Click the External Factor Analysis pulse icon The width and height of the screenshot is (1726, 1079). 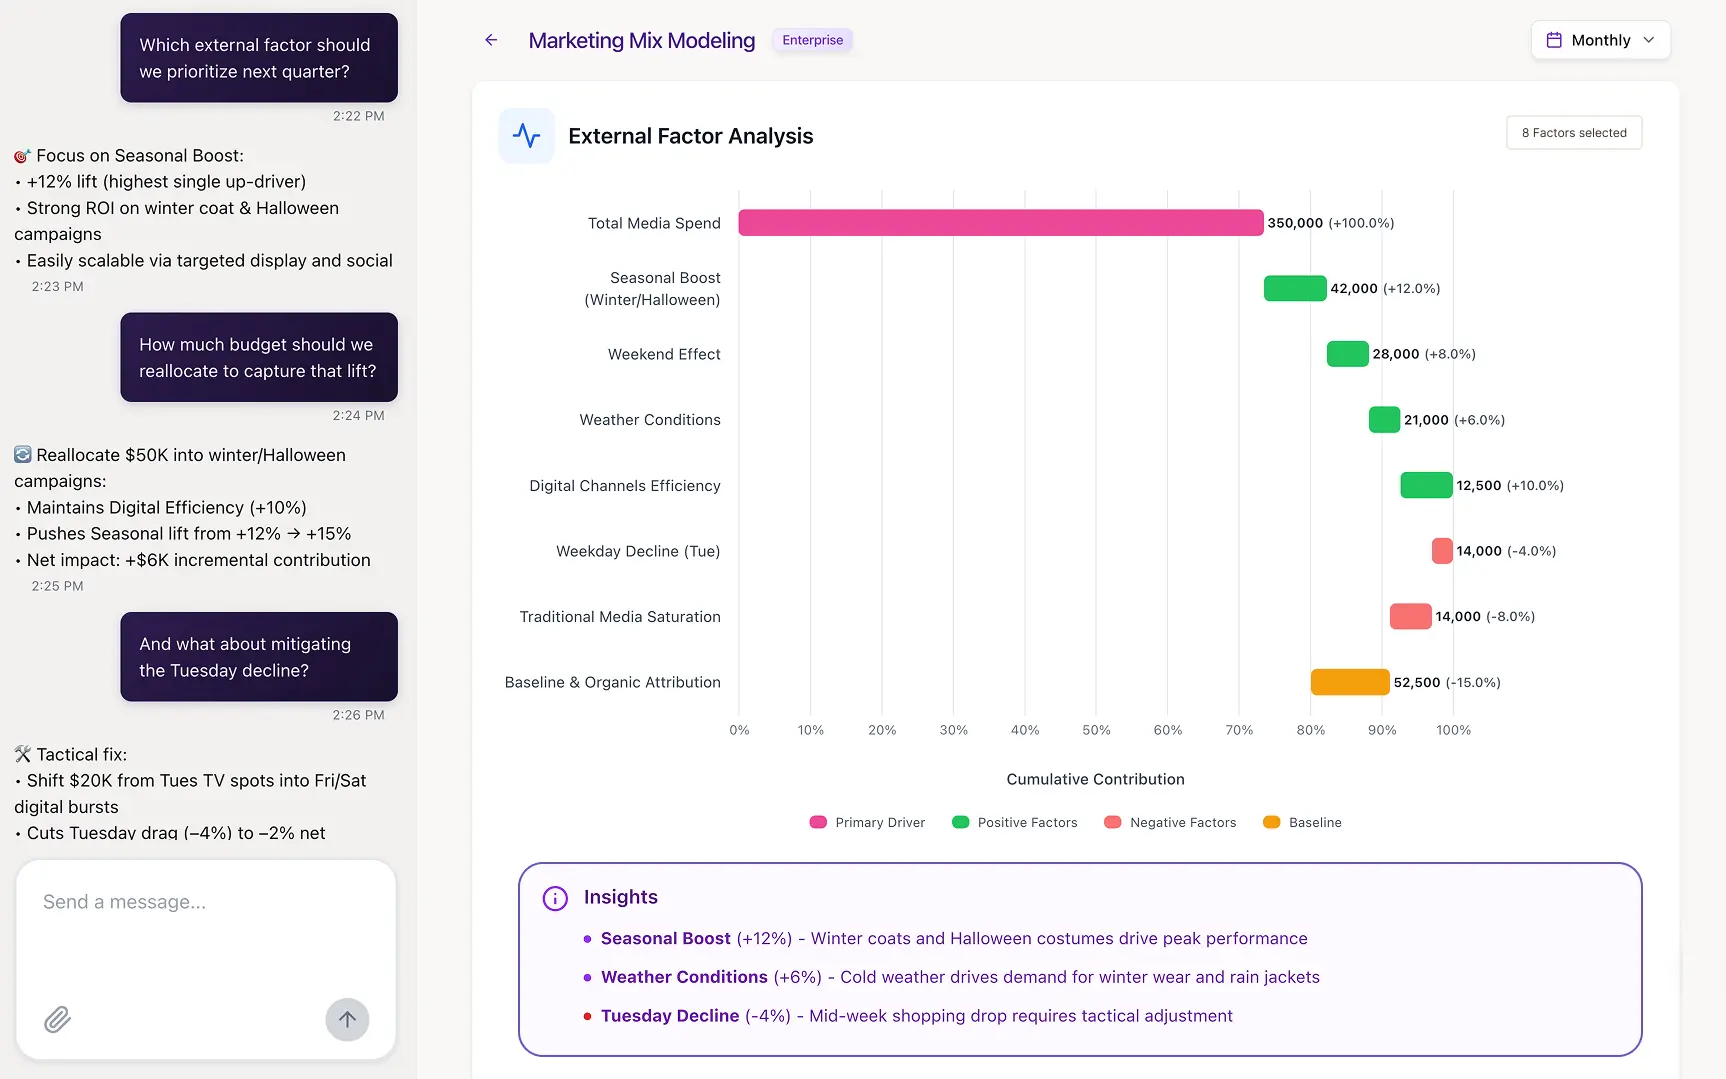tap(526, 136)
